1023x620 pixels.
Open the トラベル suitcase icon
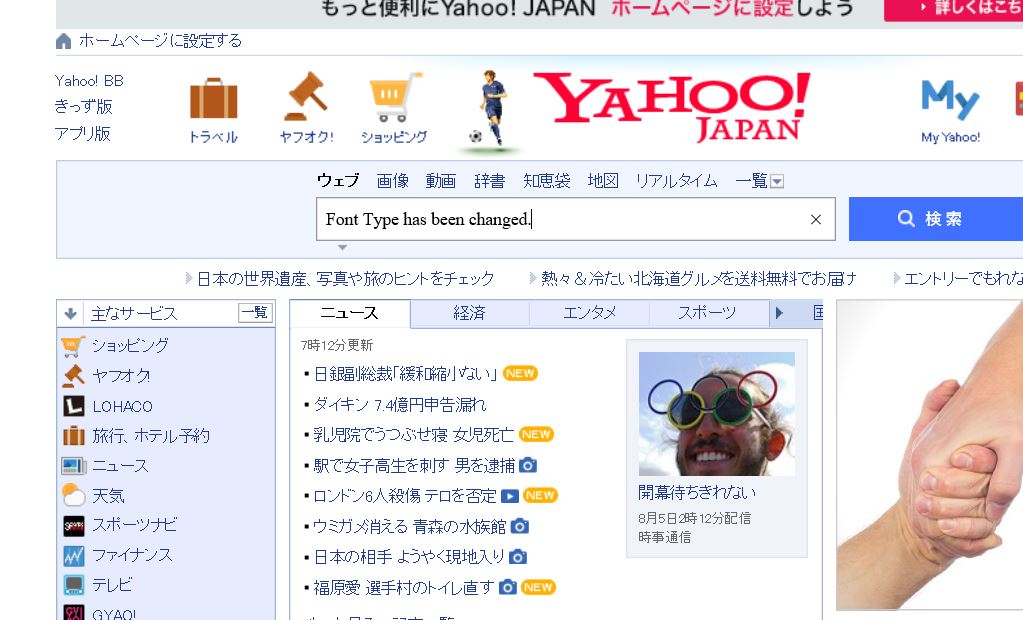click(x=213, y=99)
